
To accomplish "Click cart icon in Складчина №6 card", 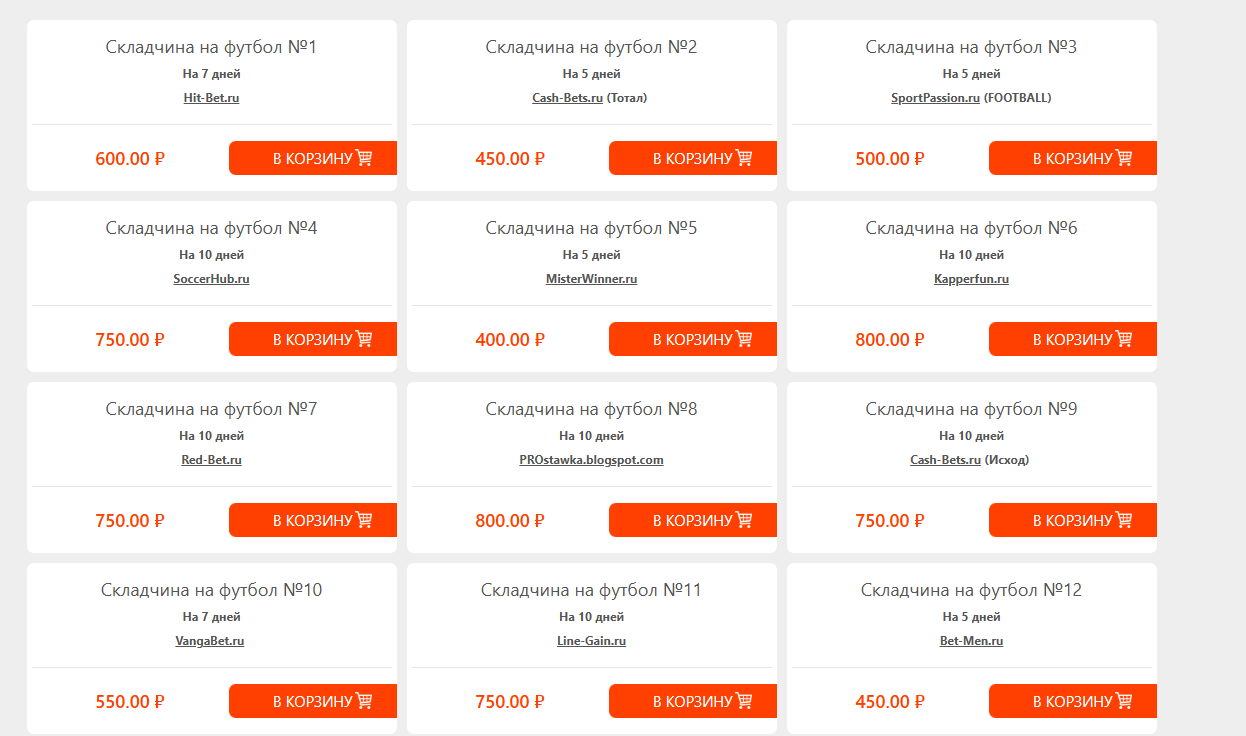I will click(1124, 339).
